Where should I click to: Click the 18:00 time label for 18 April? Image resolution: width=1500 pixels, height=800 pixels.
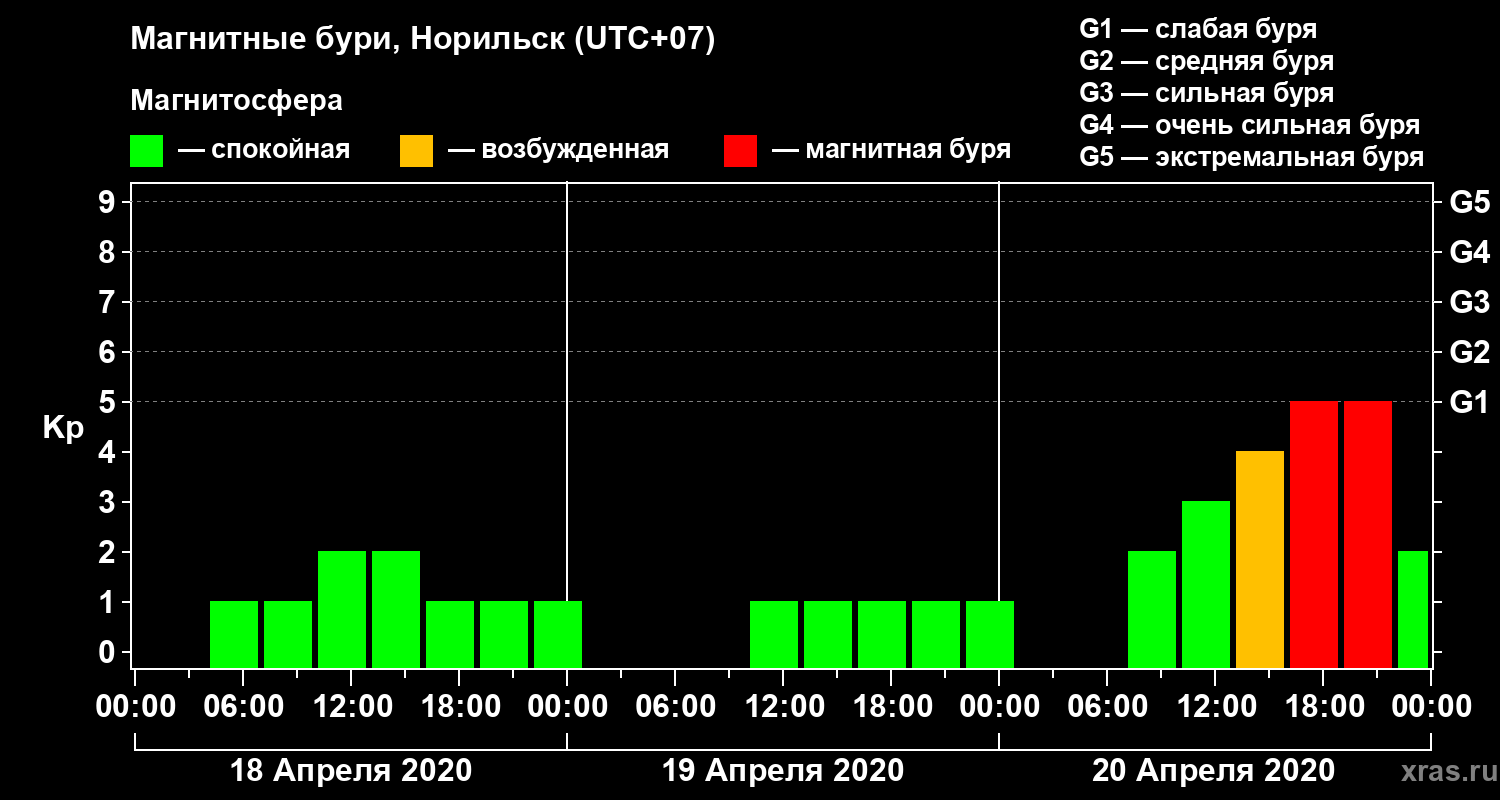[x=459, y=706]
